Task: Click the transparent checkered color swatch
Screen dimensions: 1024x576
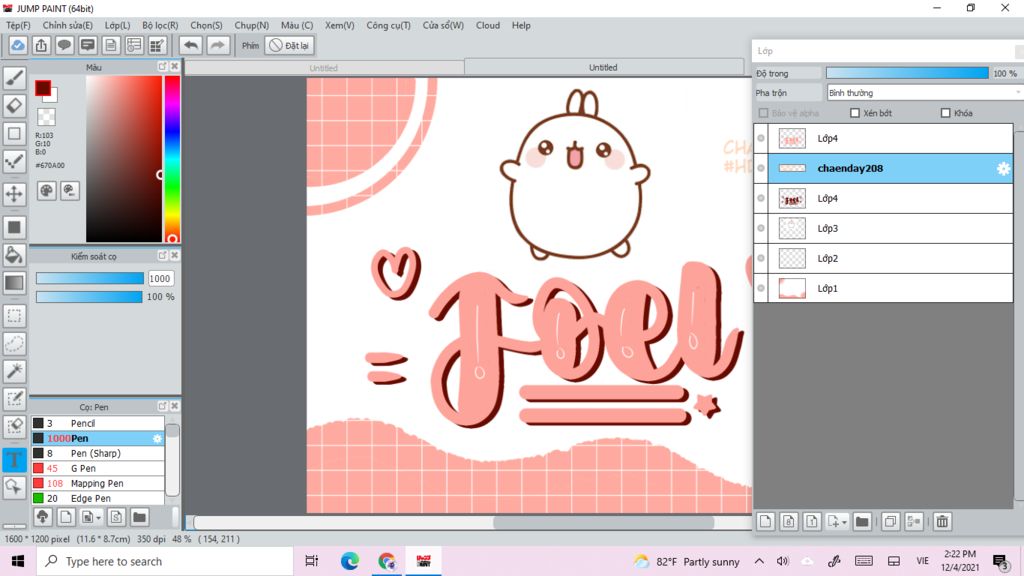Action: point(46,117)
